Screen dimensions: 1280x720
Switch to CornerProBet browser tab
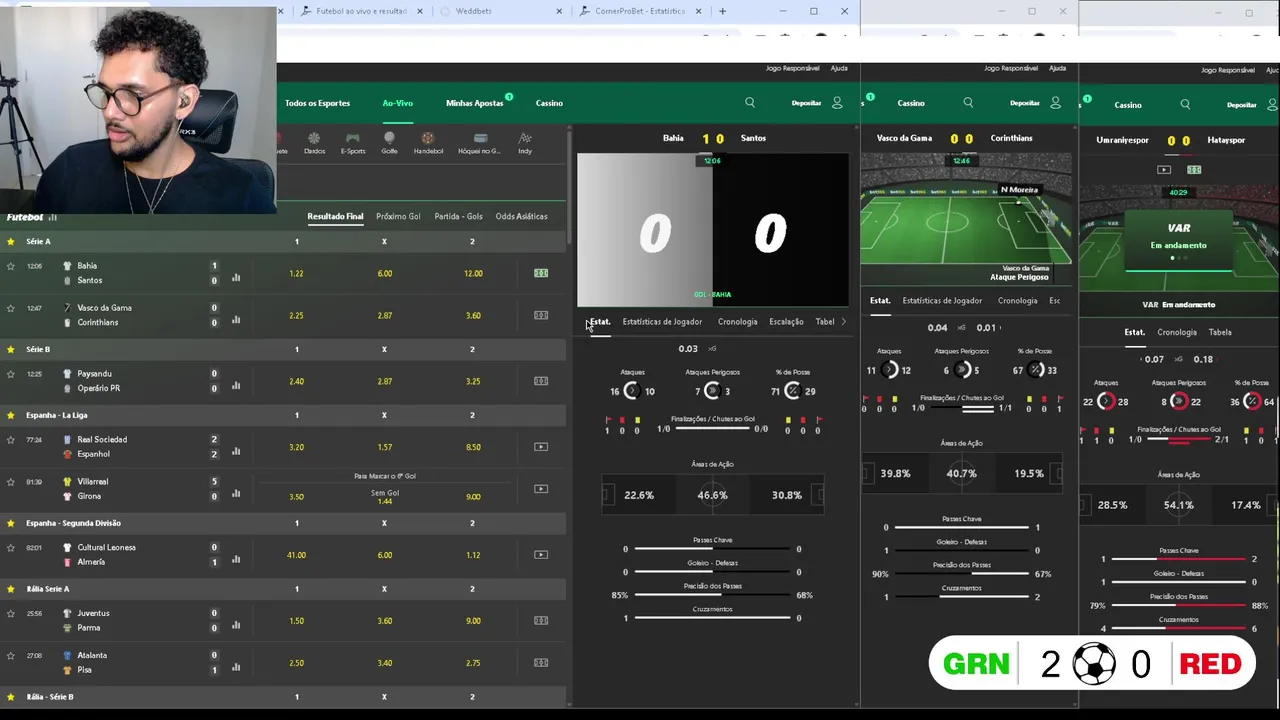[640, 11]
